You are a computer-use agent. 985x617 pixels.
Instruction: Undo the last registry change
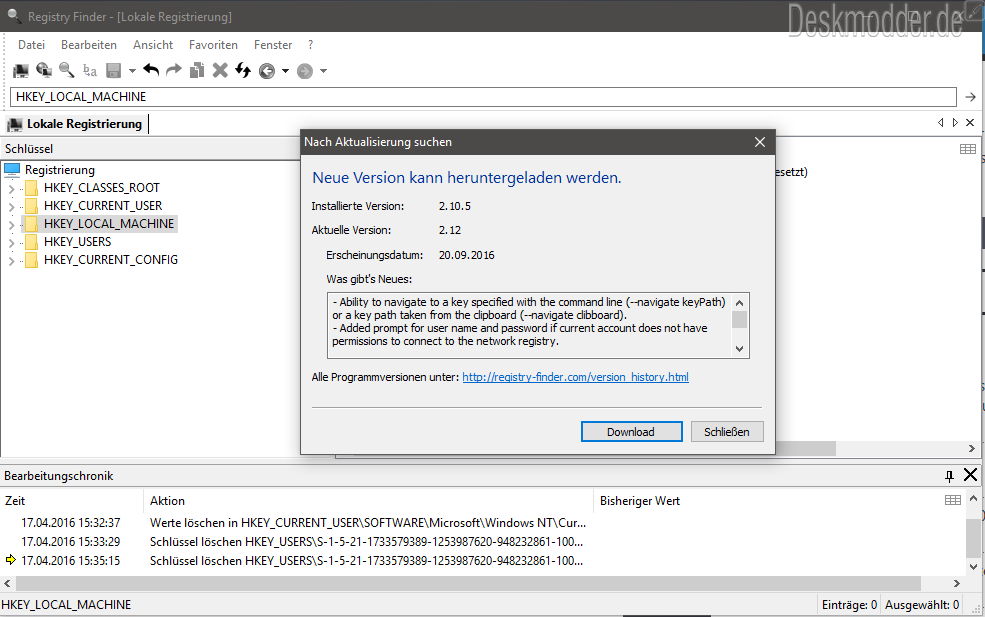151,70
